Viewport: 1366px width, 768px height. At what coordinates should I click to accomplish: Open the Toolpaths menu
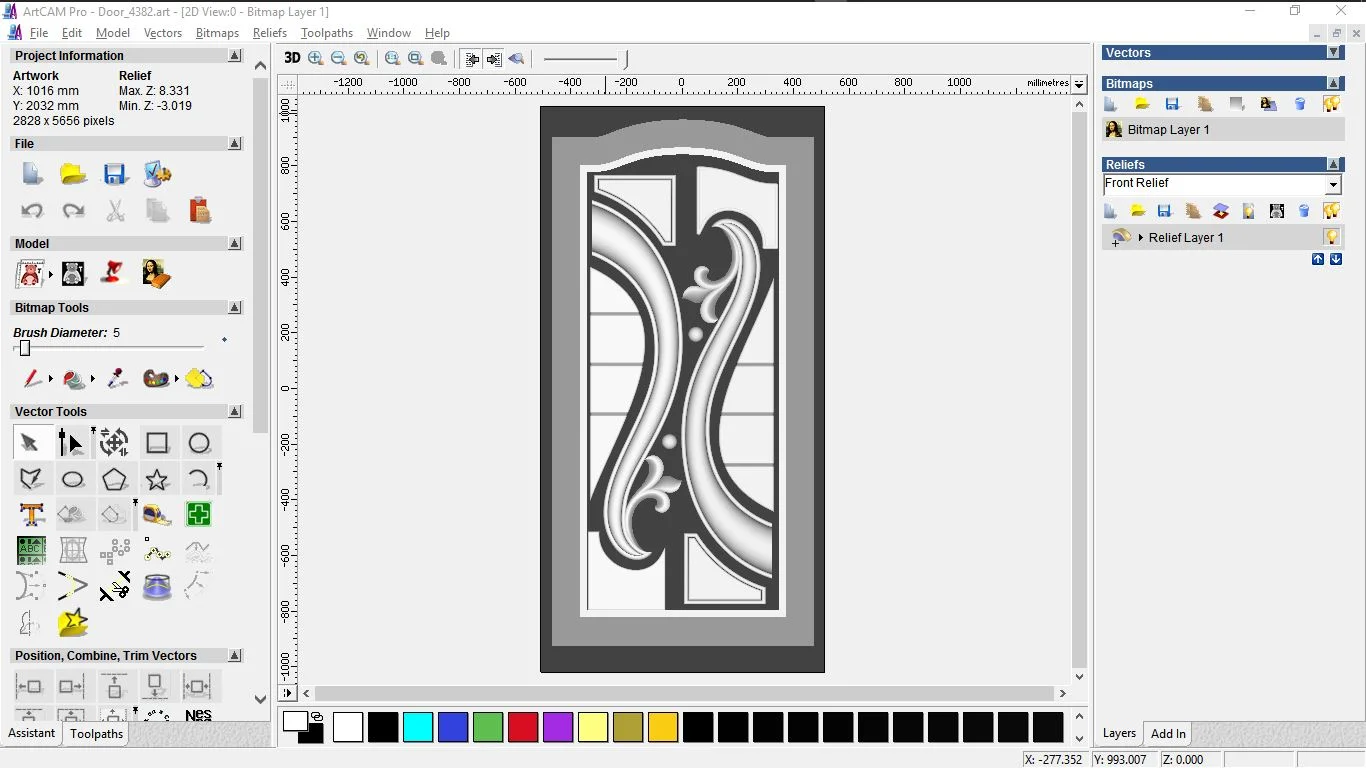(327, 33)
